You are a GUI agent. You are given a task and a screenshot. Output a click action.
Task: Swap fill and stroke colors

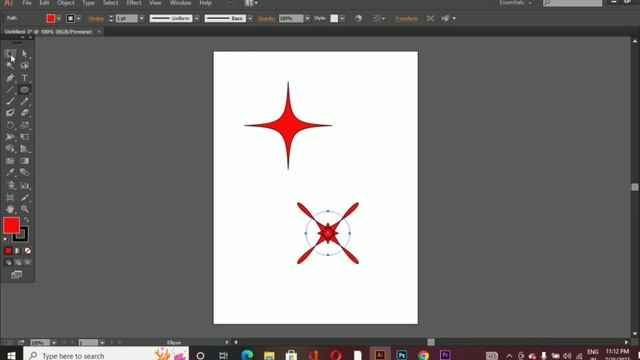27,220
